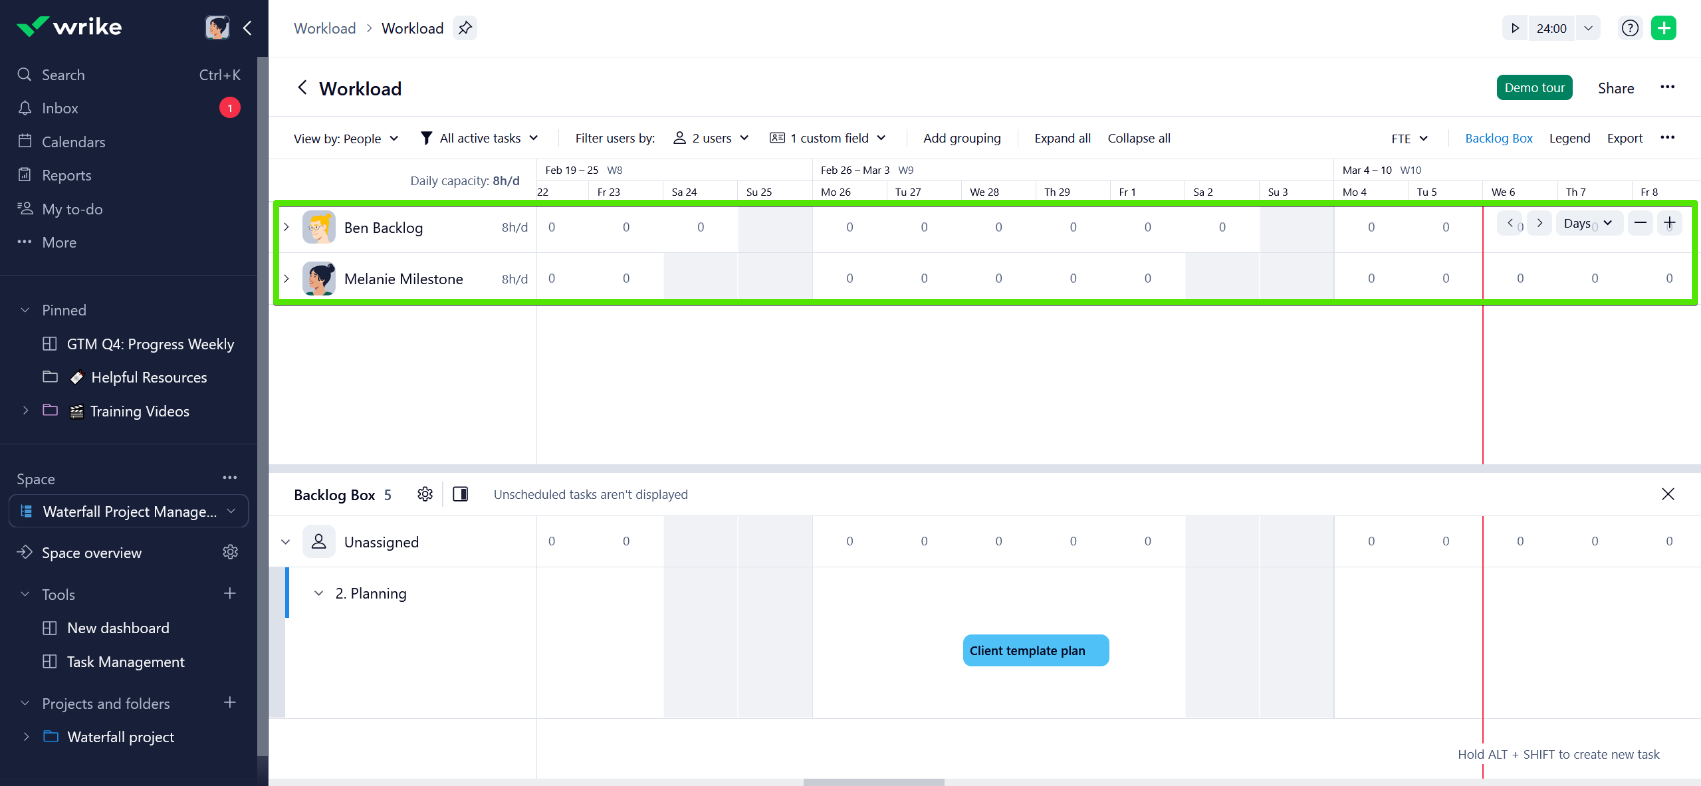Screen dimensions: 1701x786
Task: Show the Legend
Action: pyautogui.click(x=1569, y=138)
